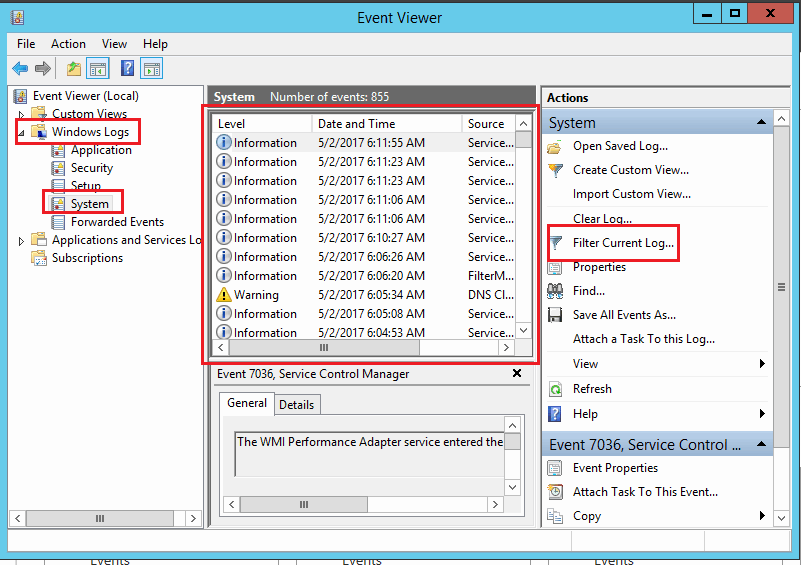Open the Help menu in menu bar

point(155,44)
